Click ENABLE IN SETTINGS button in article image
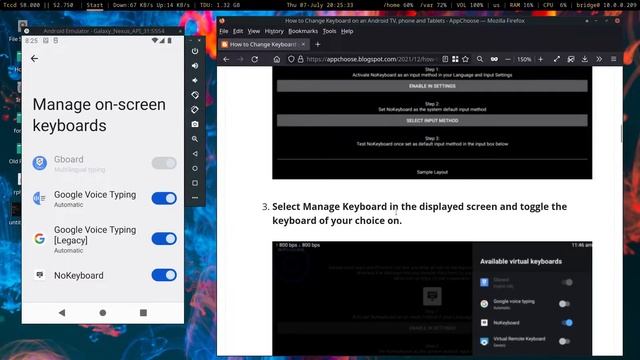This screenshot has height=360, width=640. click(x=432, y=86)
